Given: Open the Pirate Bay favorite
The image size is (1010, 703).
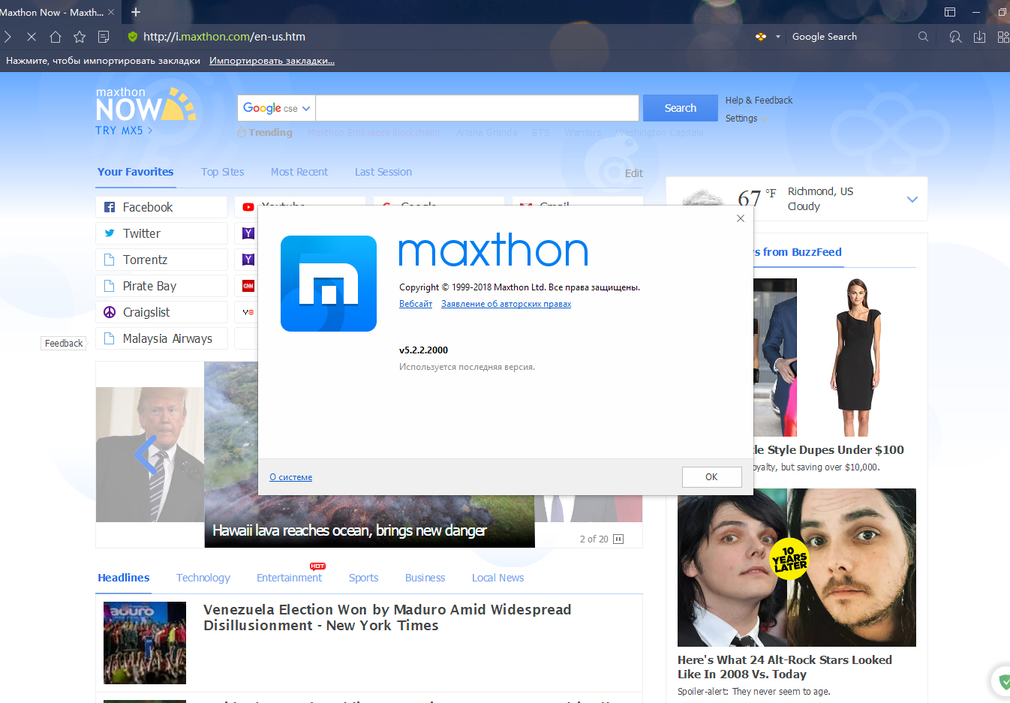Looking at the screenshot, I should pyautogui.click(x=162, y=286).
